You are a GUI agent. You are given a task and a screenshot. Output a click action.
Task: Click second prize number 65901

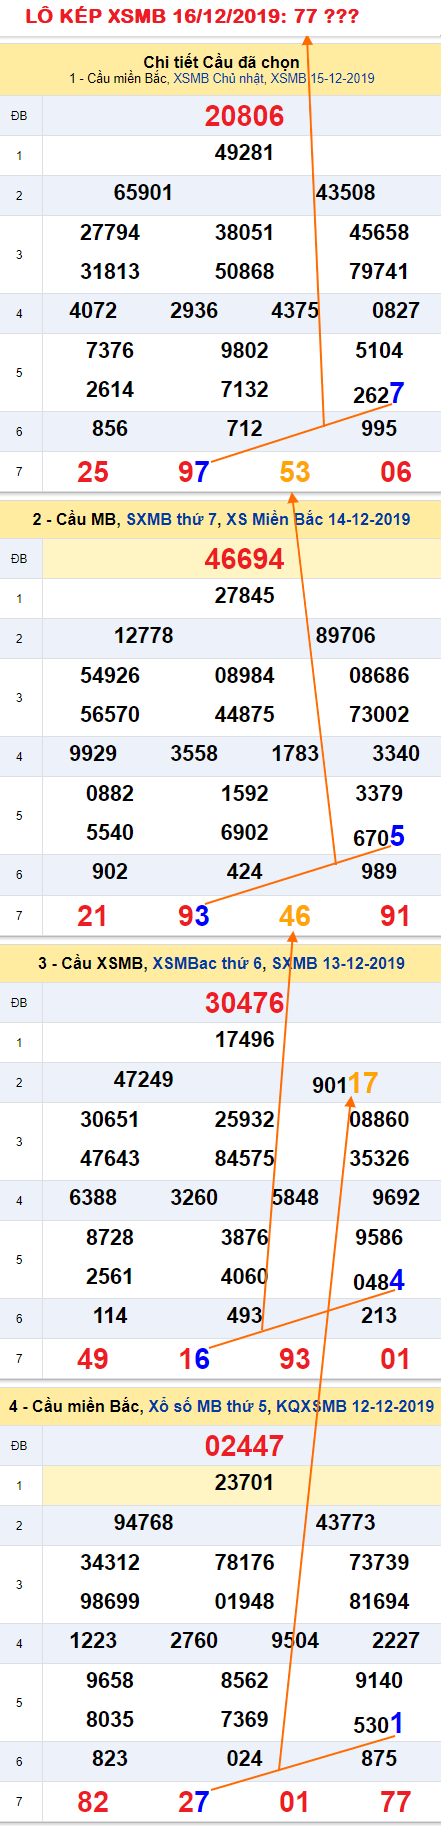pyautogui.click(x=143, y=192)
